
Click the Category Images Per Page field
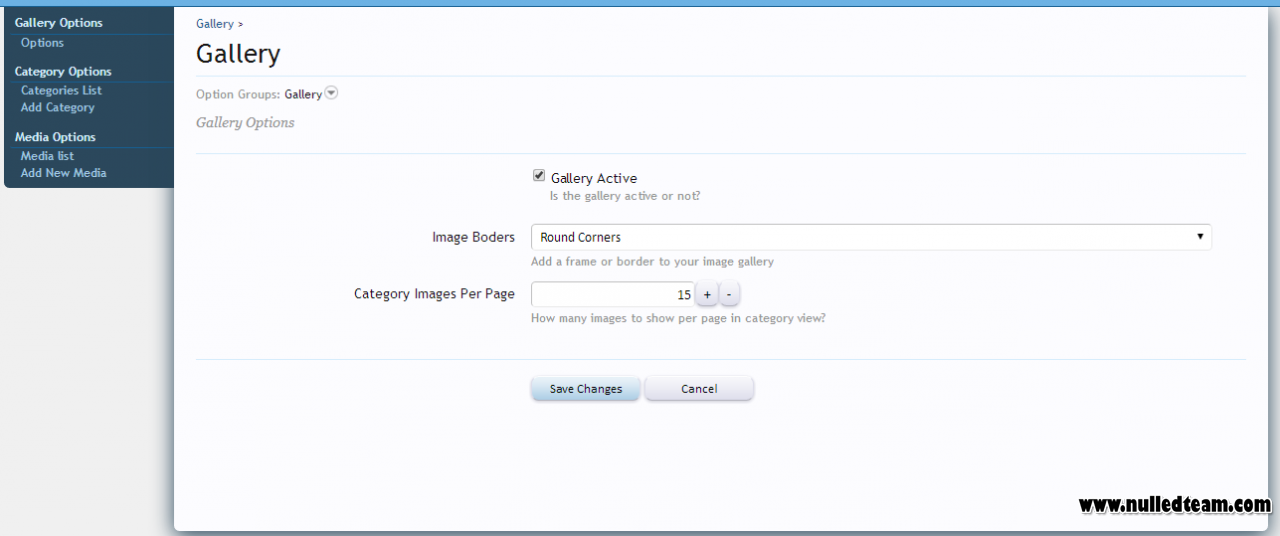point(612,294)
